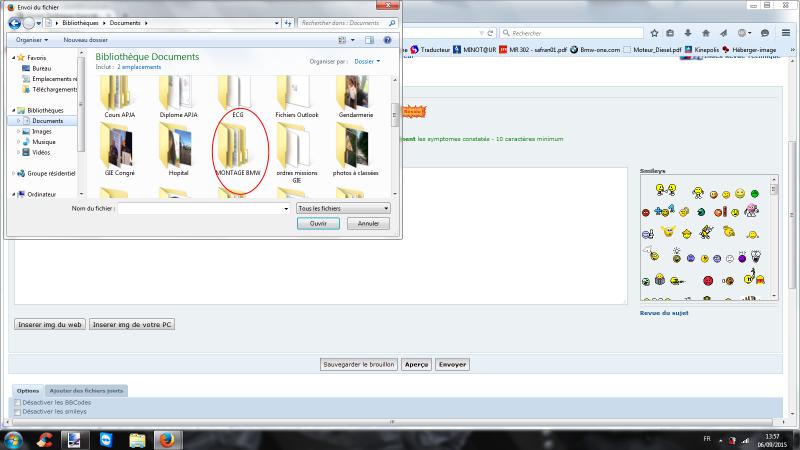Image resolution: width=800 pixels, height=450 pixels.
Task: Open Firefox from the Windows taskbar
Action: tap(169, 439)
